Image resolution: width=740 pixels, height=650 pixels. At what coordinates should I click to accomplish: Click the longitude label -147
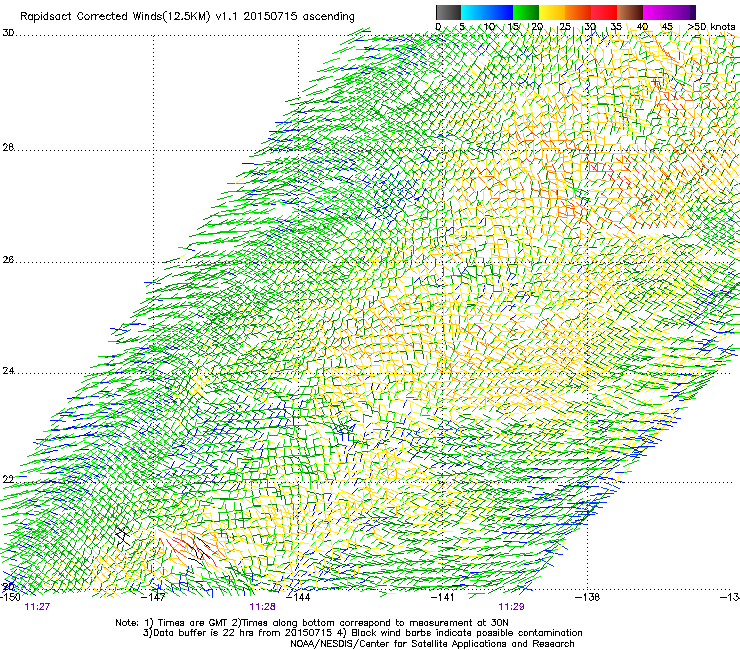coord(153,597)
